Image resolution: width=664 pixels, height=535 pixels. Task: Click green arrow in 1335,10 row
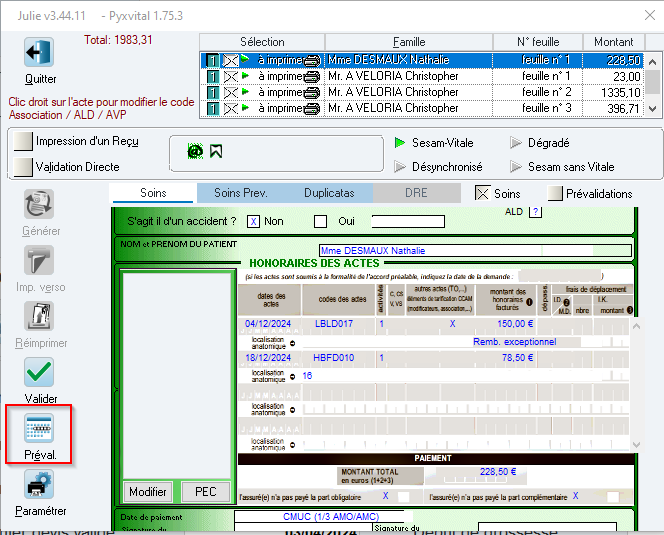click(245, 91)
